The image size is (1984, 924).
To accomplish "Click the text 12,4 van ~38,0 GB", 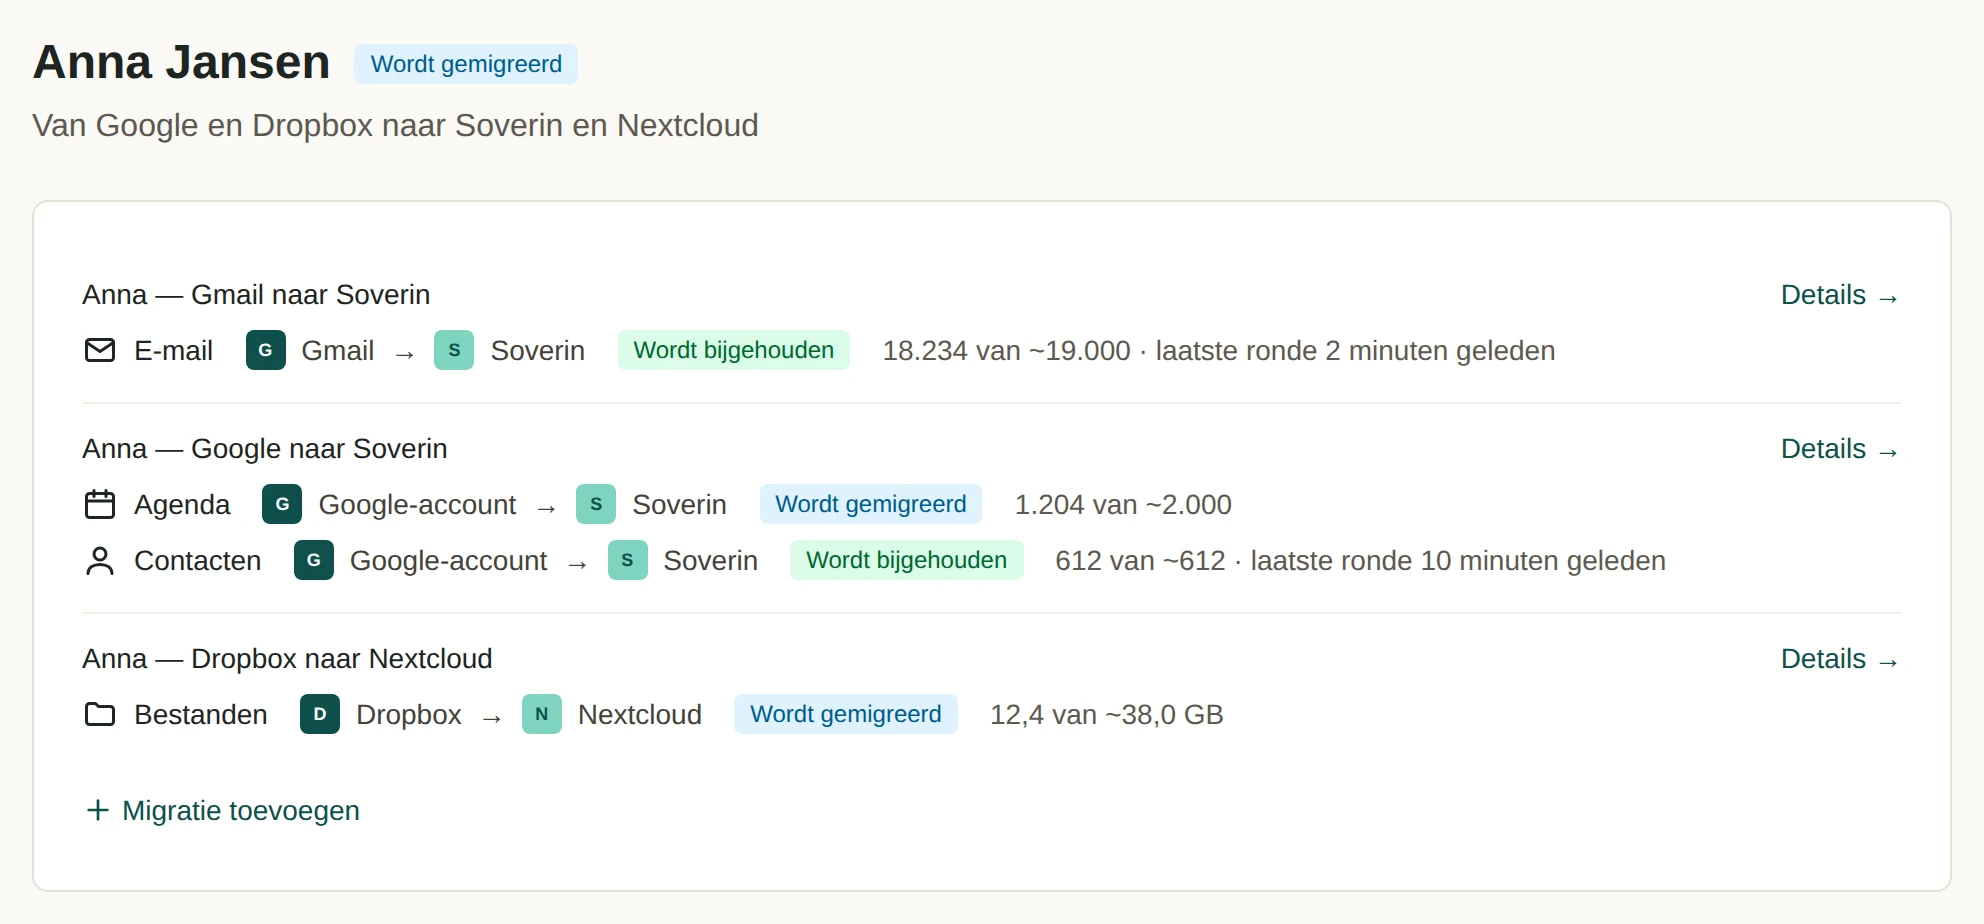I will (1106, 715).
